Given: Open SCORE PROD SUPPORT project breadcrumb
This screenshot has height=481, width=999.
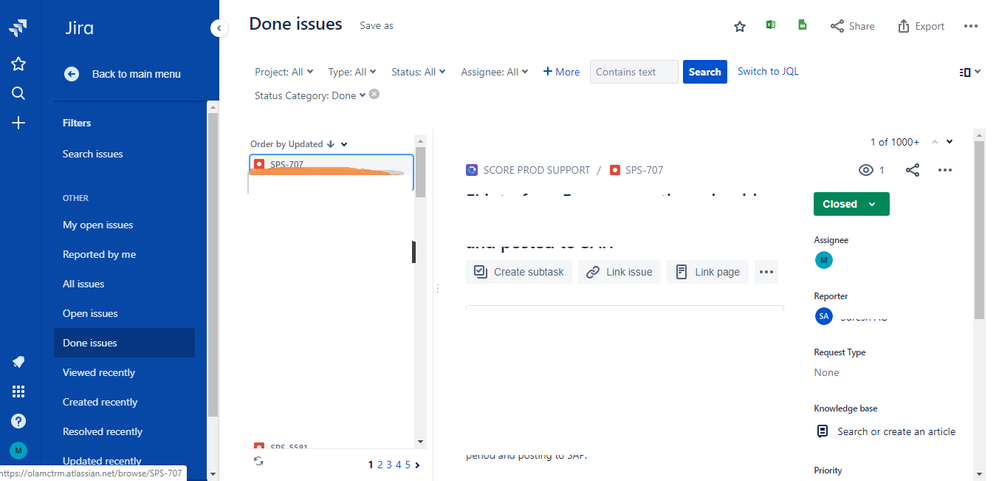Looking at the screenshot, I should [x=536, y=170].
